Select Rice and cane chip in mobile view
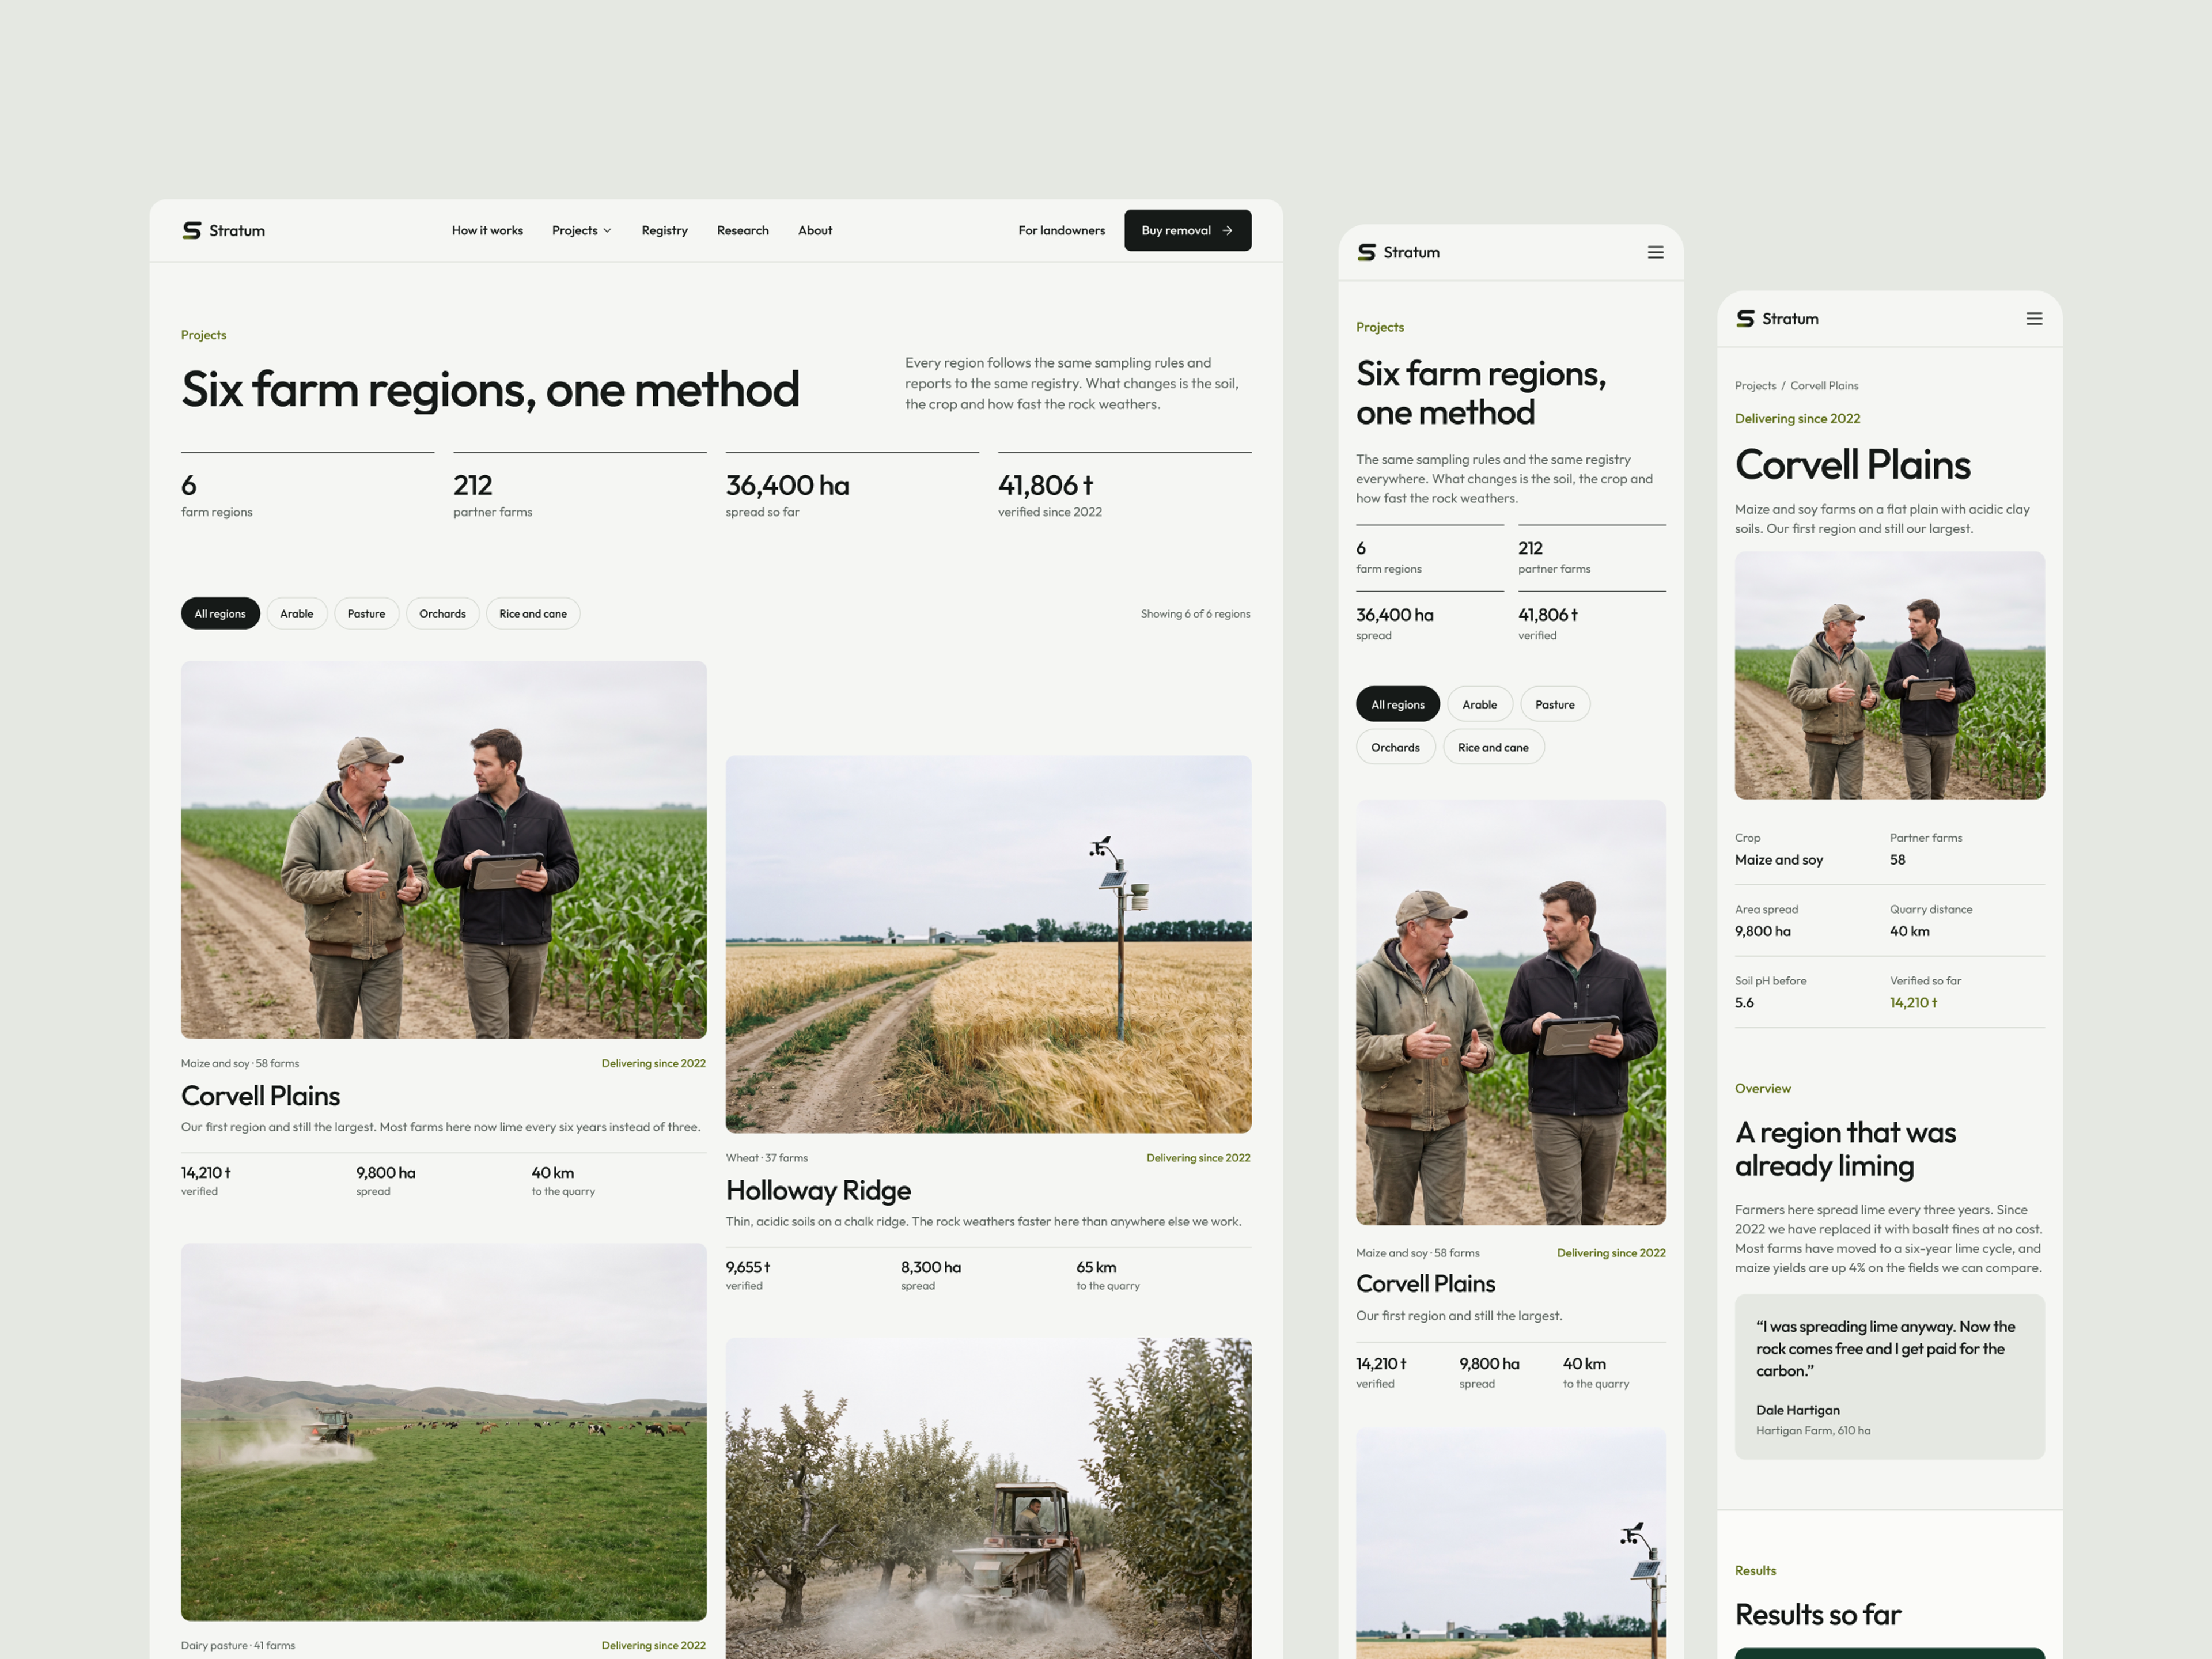Image resolution: width=2212 pixels, height=1659 pixels. click(1493, 748)
